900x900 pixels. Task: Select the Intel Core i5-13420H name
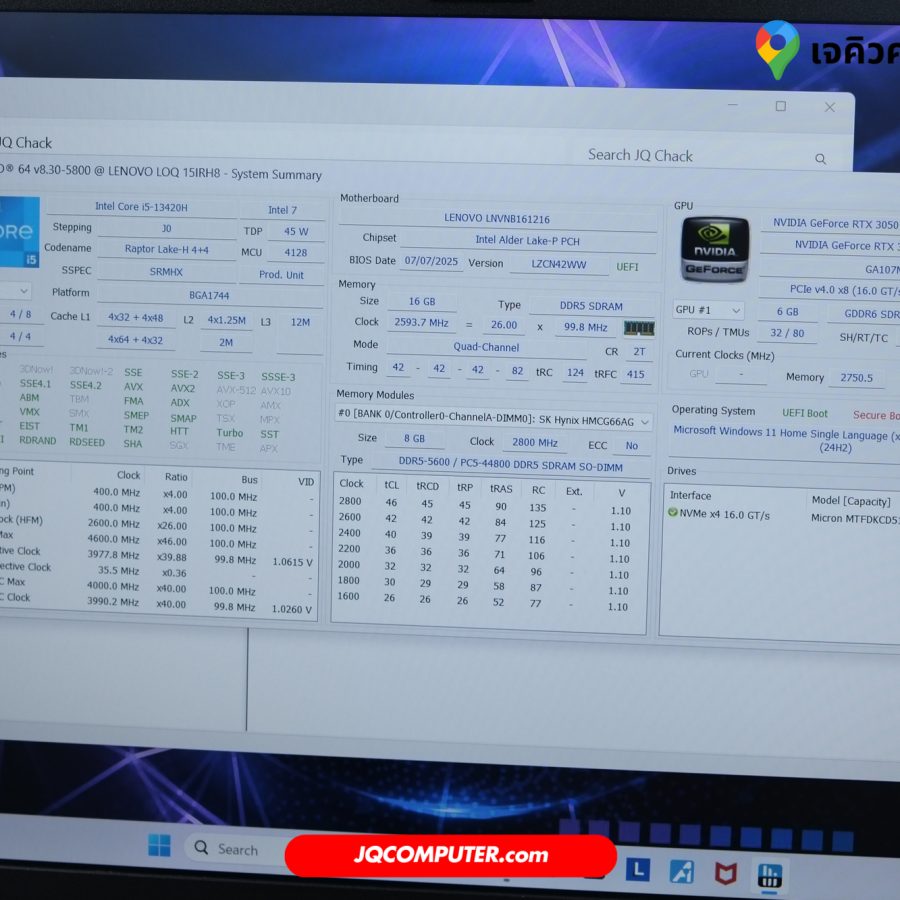141,207
